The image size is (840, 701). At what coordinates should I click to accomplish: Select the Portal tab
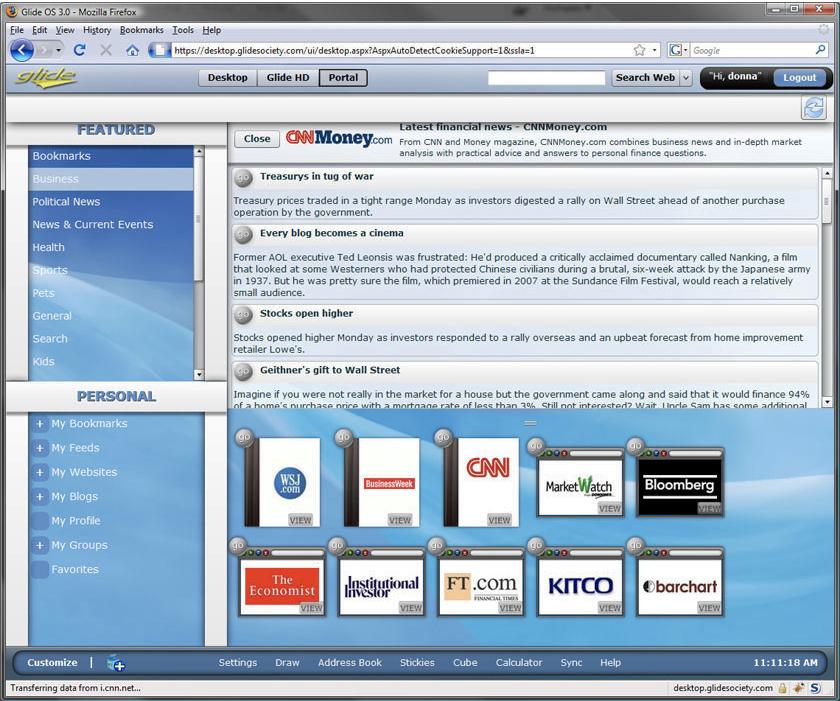pos(343,78)
